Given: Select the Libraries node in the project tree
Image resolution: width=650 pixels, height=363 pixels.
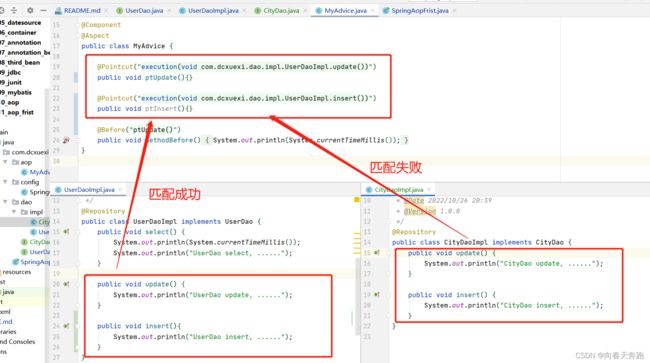Looking at the screenshot, I should point(8,332).
